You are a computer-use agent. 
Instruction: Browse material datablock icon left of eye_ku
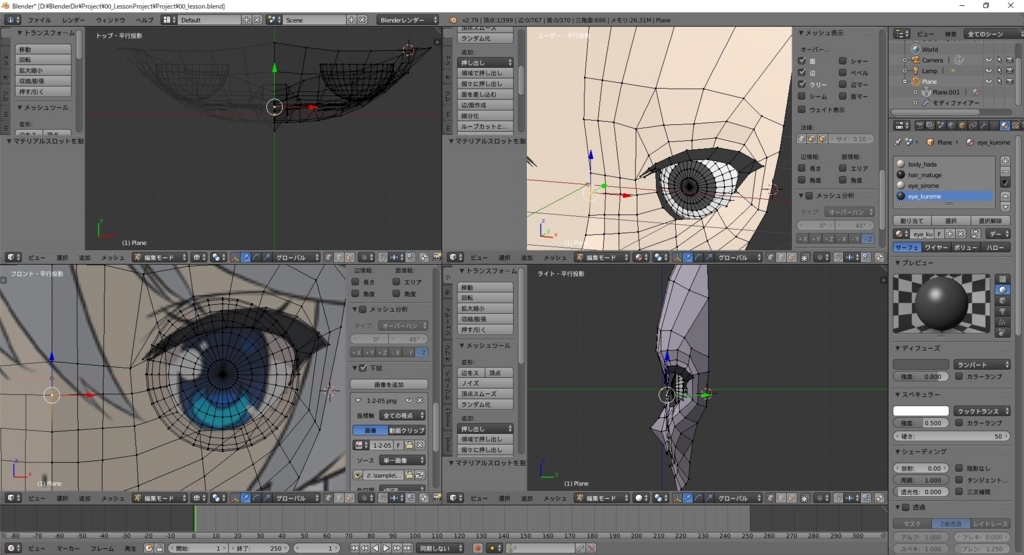click(902, 234)
